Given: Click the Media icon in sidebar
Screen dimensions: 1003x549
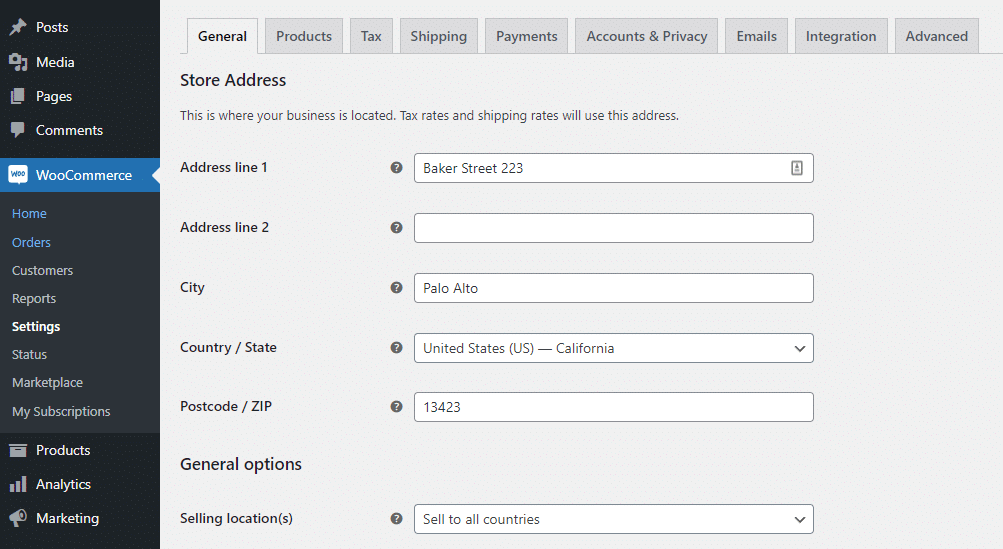Looking at the screenshot, I should pos(18,62).
